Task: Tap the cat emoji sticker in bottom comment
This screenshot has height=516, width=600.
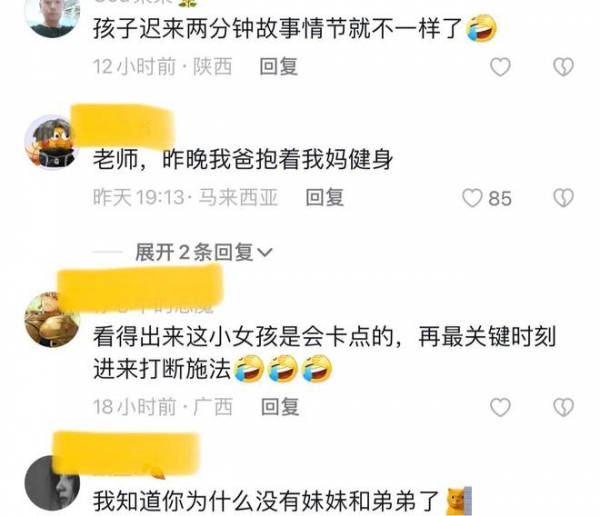Action: 459,501
